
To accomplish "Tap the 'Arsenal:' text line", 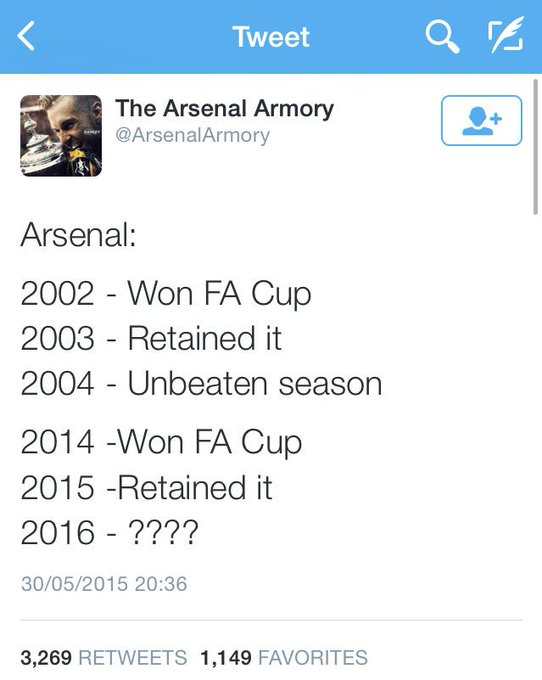I will tap(78, 235).
